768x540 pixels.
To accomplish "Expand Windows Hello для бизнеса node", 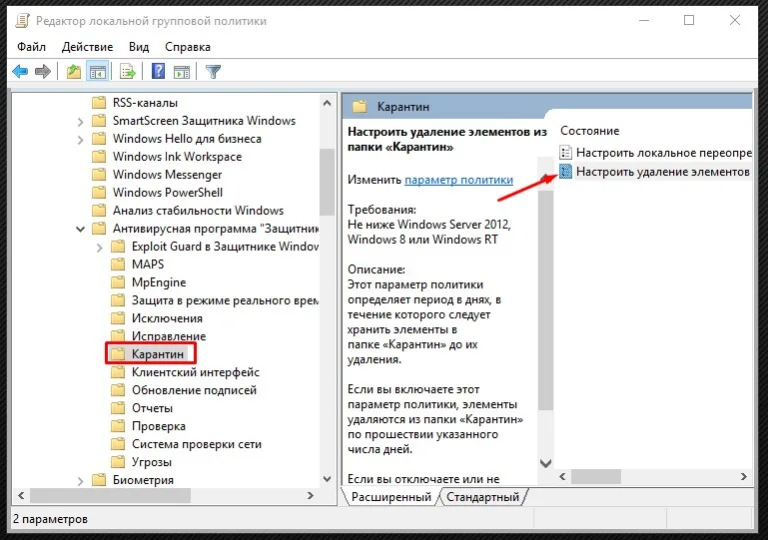I will [x=80, y=140].
